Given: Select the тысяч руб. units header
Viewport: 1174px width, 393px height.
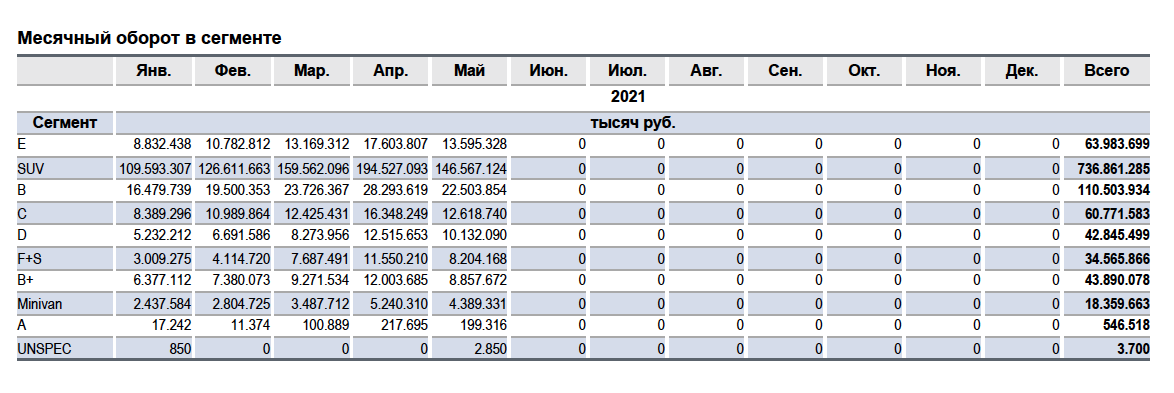Looking at the screenshot, I should [633, 123].
